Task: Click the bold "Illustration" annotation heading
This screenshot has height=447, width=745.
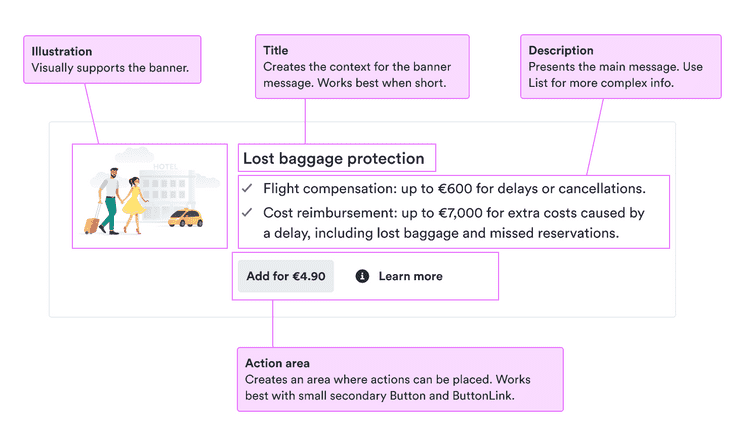Action: point(62,51)
